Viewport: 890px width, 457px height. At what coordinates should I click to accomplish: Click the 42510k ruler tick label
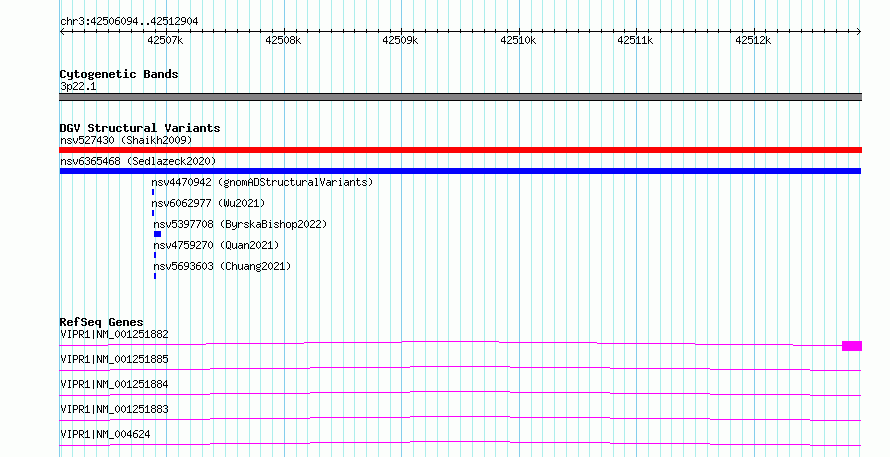point(518,40)
